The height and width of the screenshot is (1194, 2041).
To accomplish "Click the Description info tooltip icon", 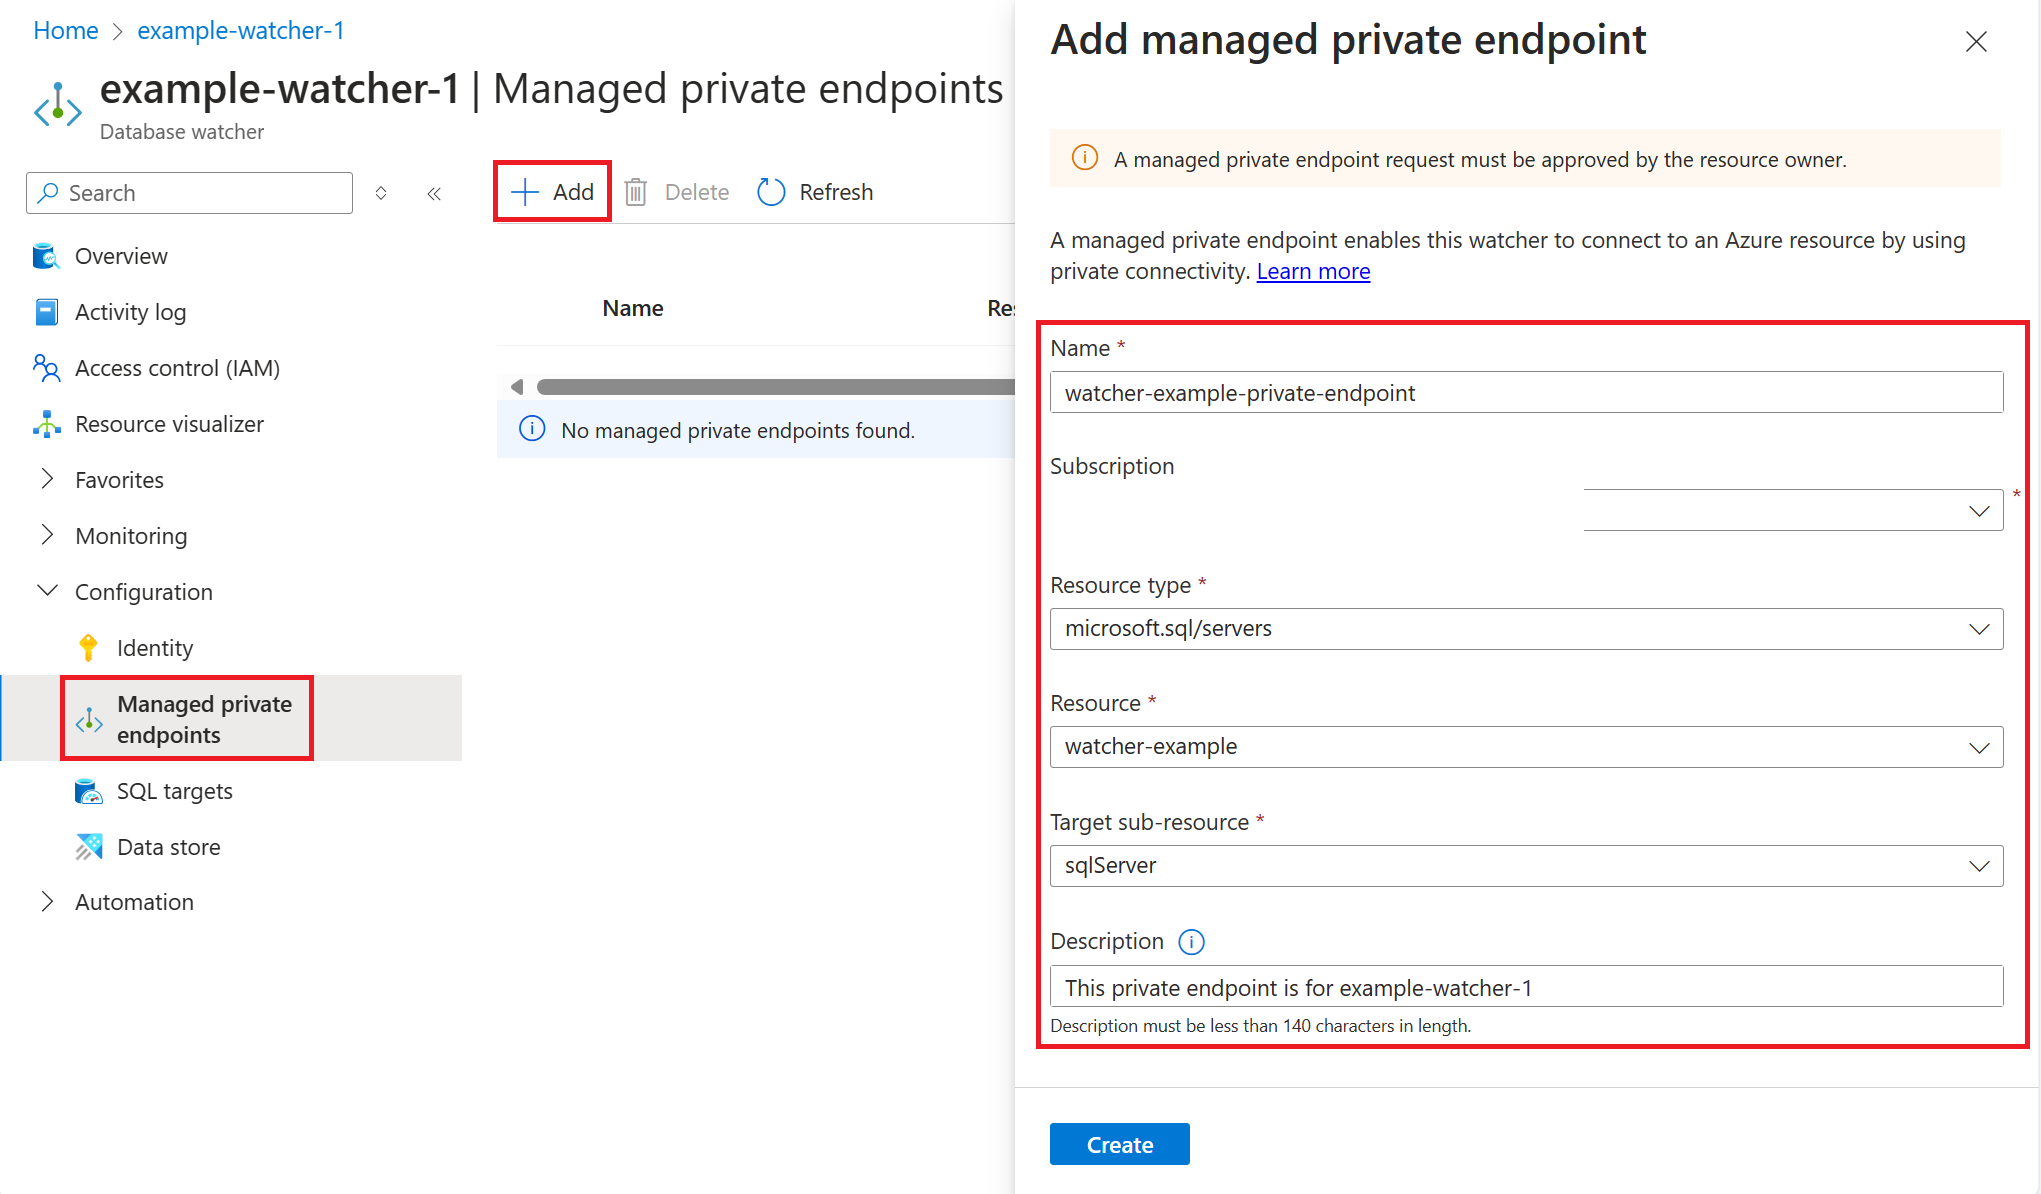I will coord(1191,941).
